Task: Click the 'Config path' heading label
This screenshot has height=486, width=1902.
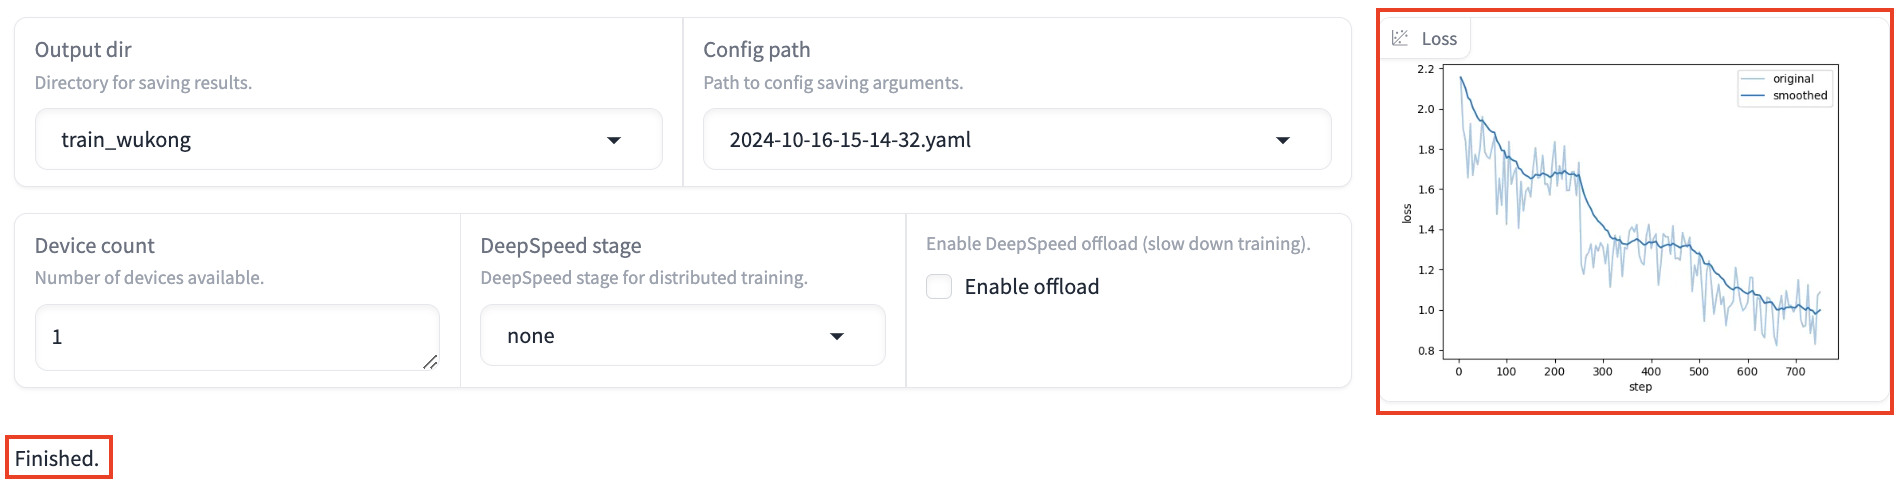Action: point(756,50)
